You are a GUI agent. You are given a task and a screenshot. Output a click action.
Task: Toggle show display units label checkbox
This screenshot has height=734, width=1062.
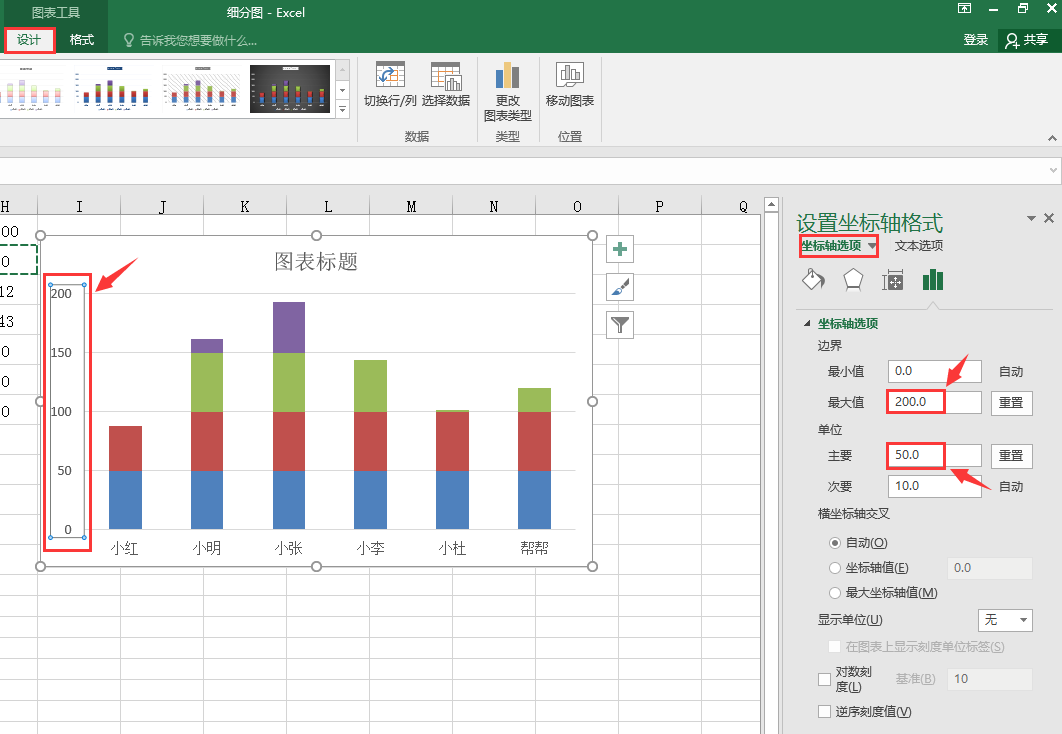(834, 647)
